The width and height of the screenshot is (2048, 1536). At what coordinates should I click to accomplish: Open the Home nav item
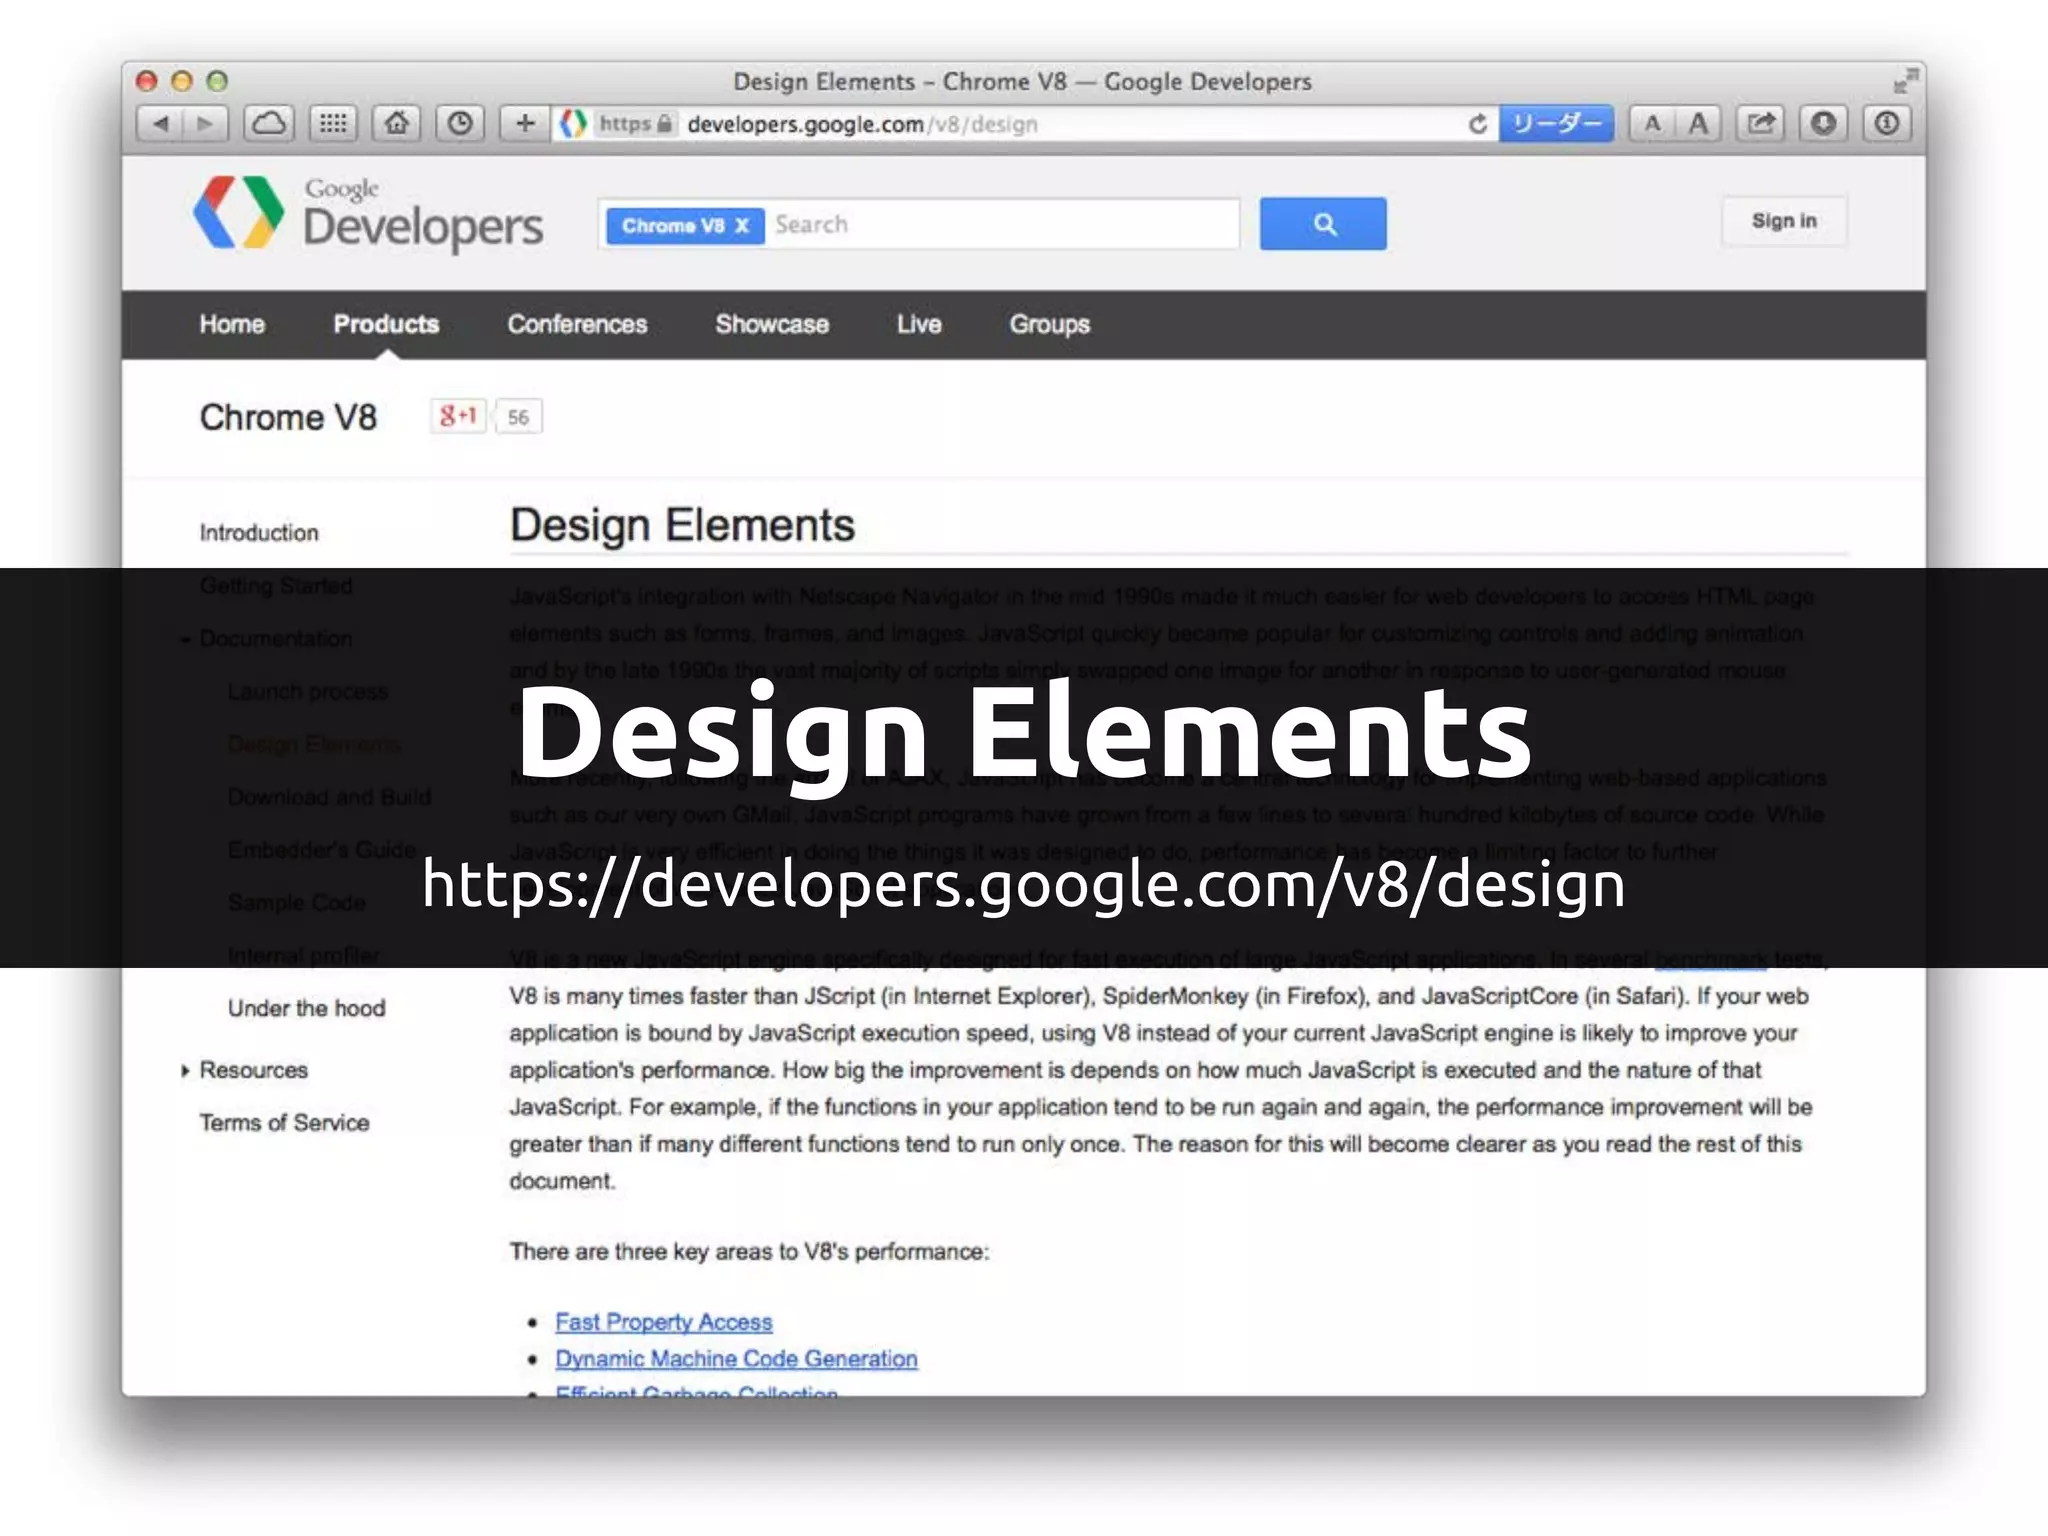click(x=232, y=324)
